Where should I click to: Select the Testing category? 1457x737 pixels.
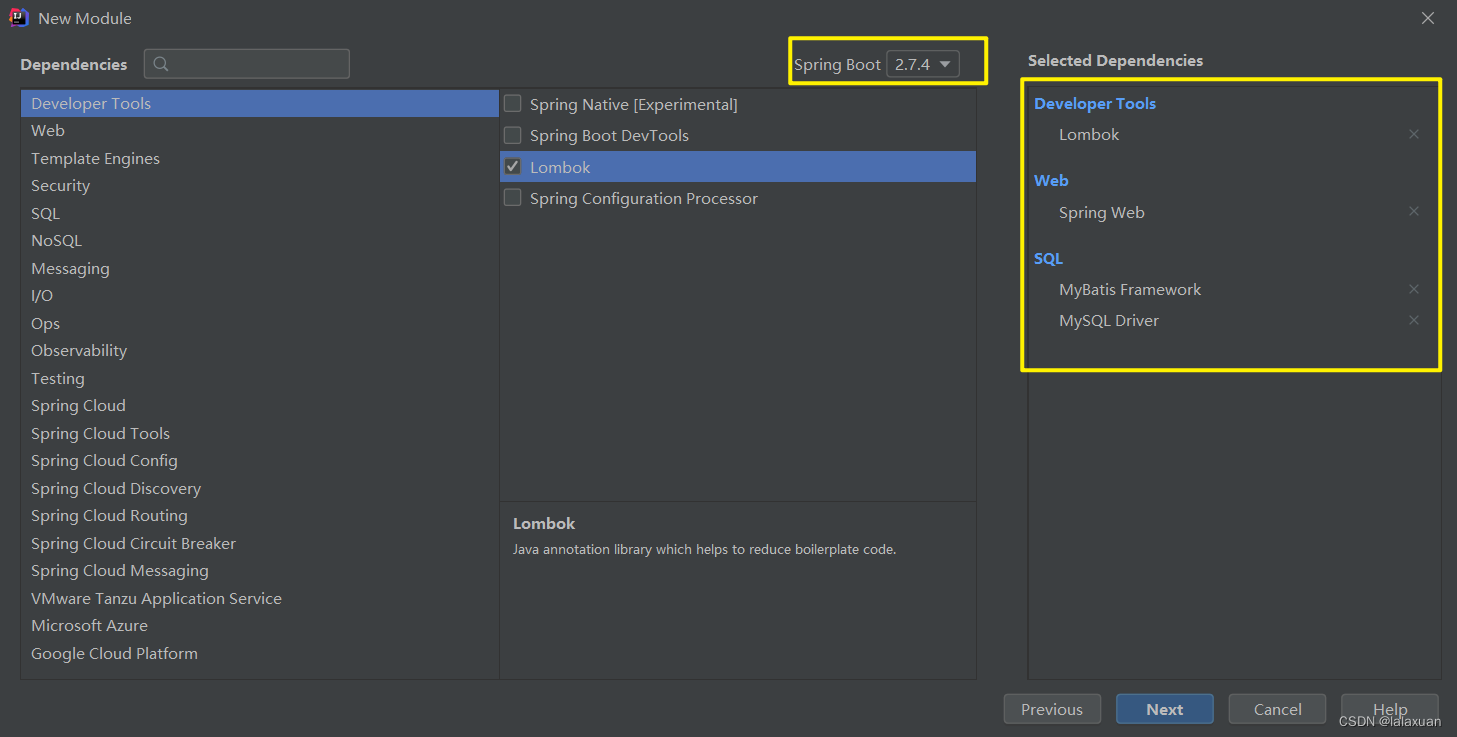(x=260, y=378)
